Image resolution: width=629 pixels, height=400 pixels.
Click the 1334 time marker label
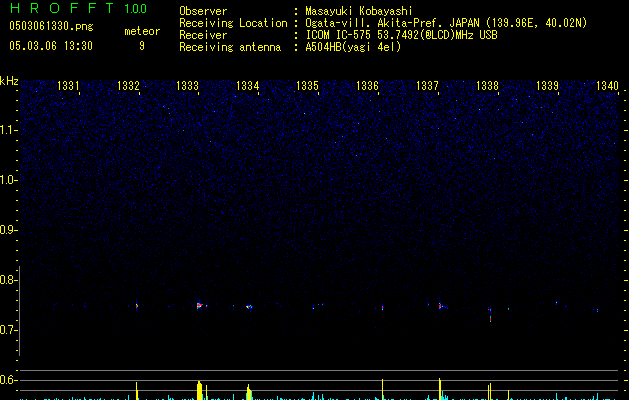tap(248, 85)
